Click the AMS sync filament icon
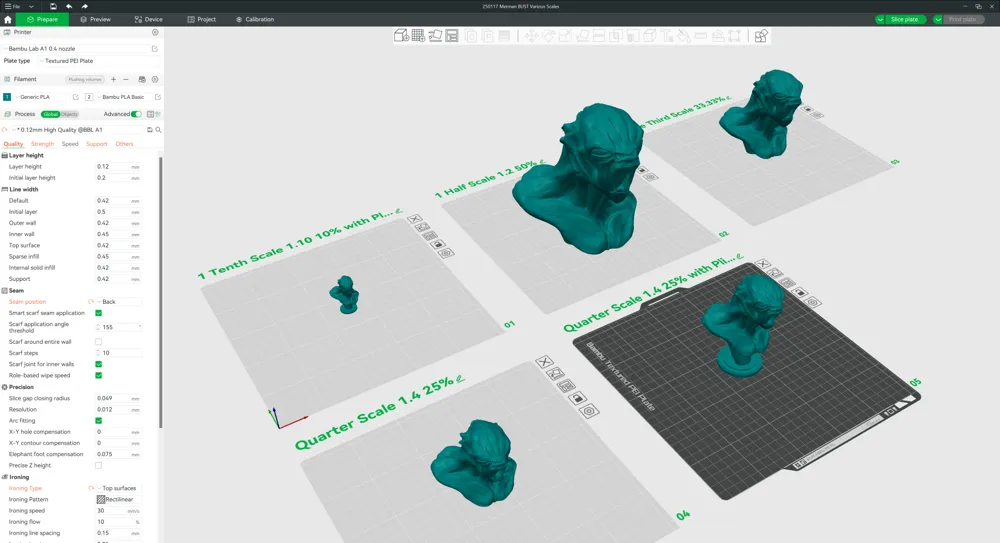This screenshot has height=543, width=1000. click(x=142, y=80)
